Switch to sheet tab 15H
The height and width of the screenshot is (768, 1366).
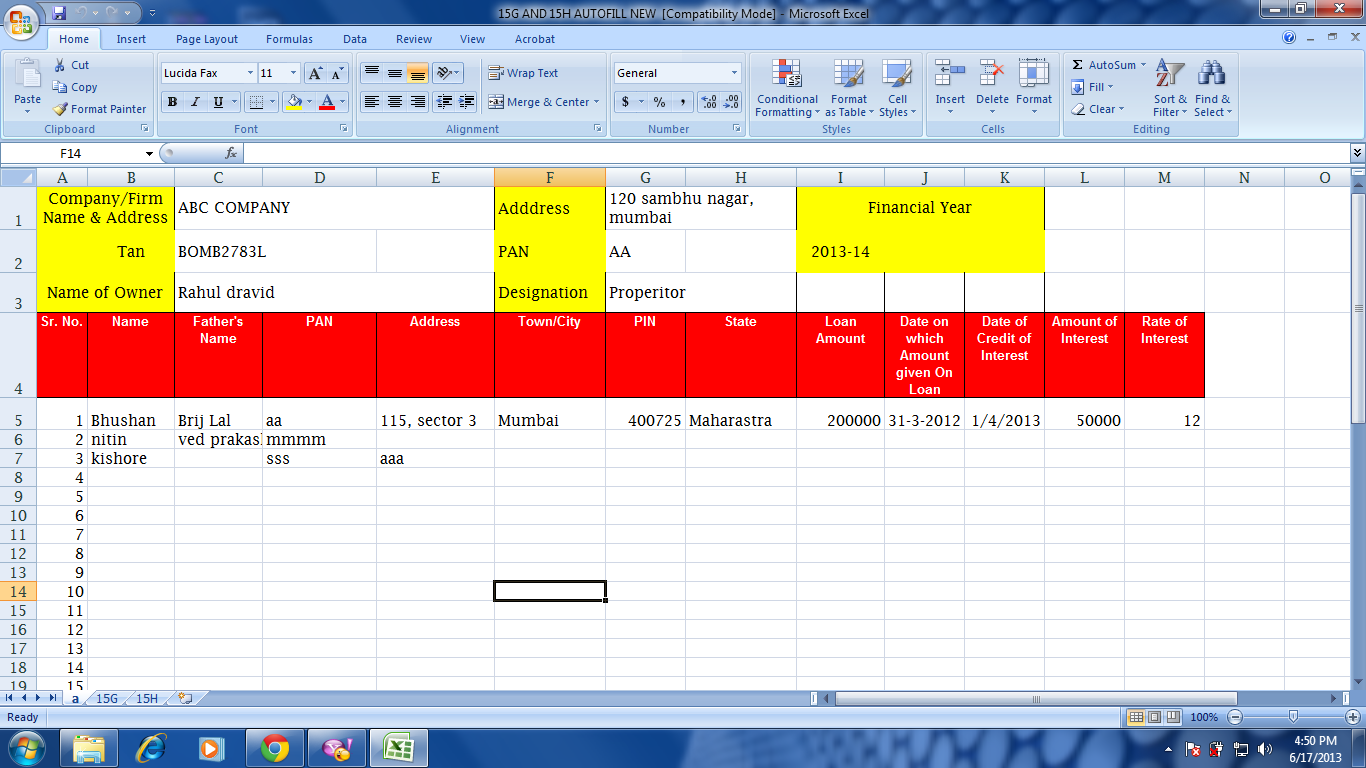pyautogui.click(x=147, y=699)
